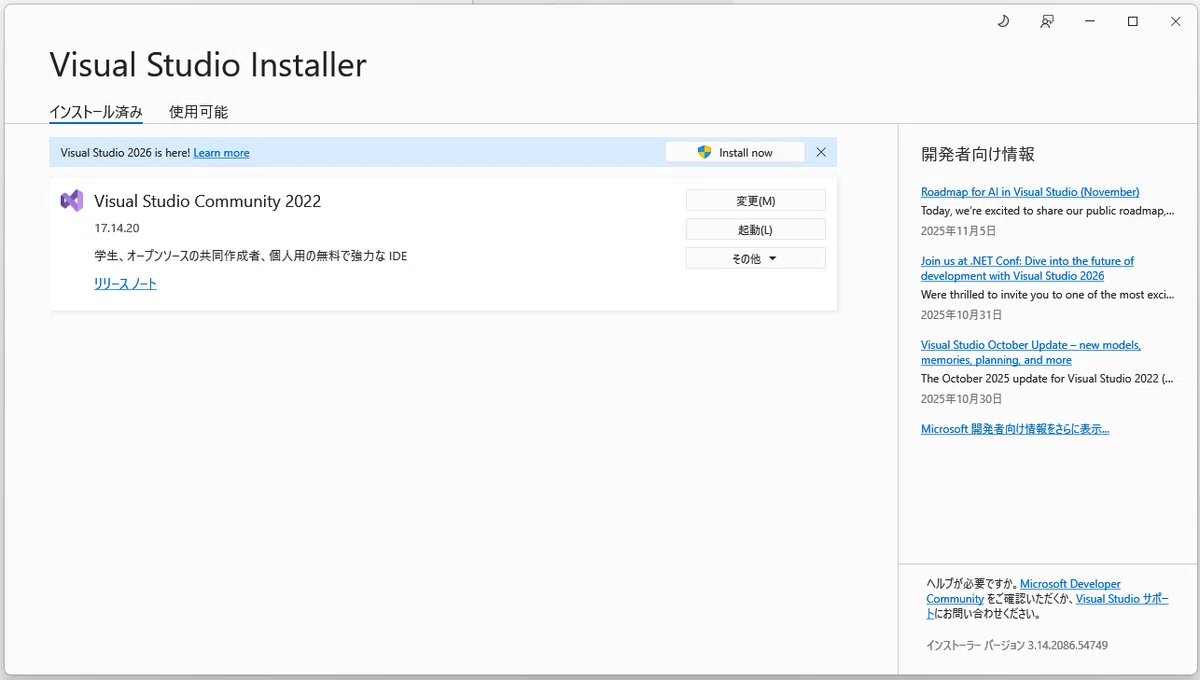Click the 変更(M) button

(756, 201)
